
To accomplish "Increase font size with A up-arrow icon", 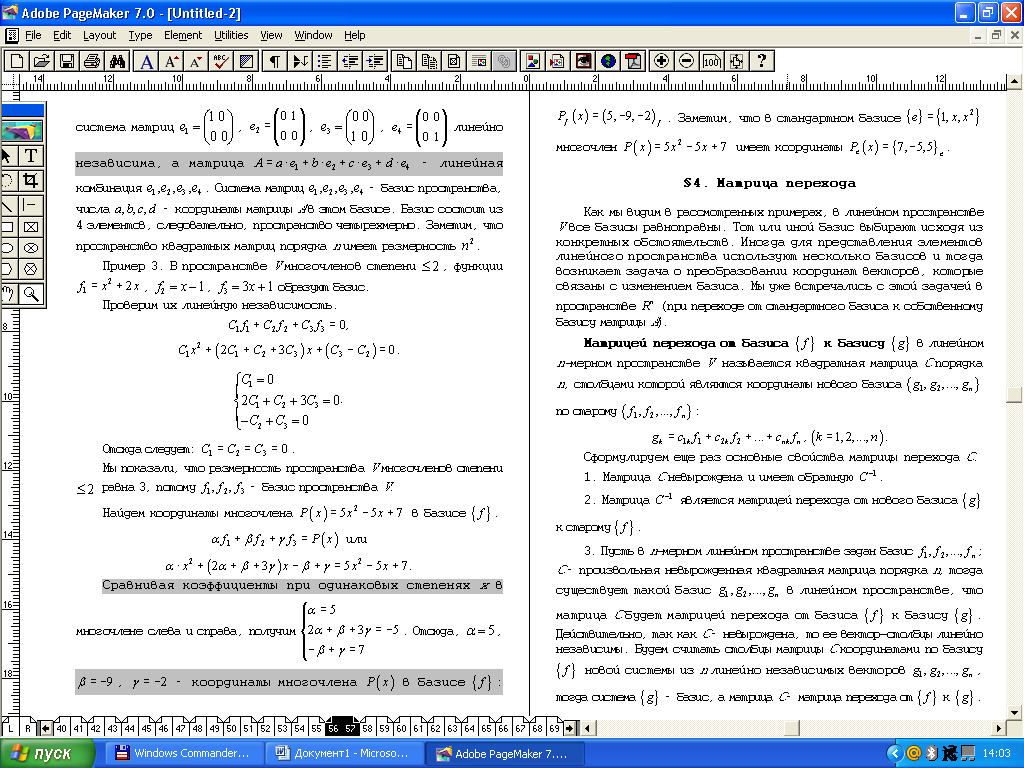I will click(171, 61).
